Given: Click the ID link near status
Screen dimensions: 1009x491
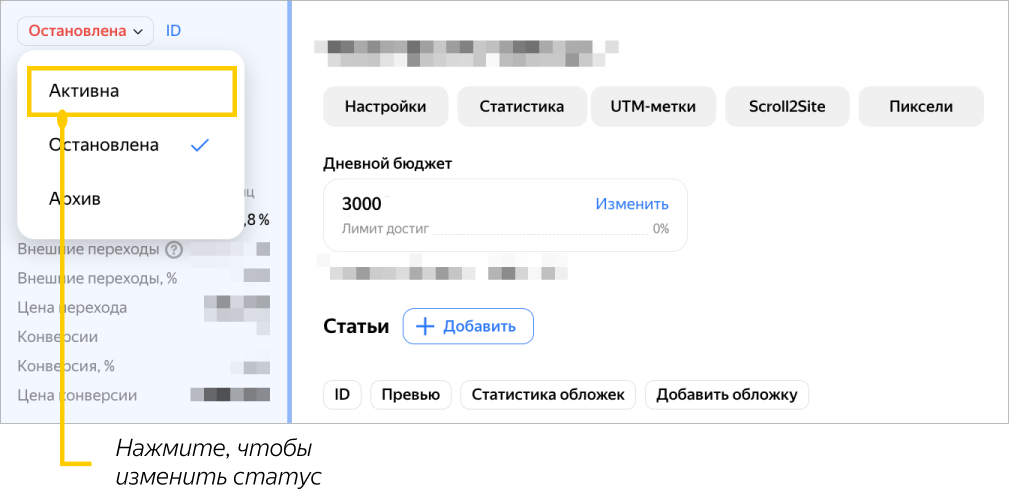Looking at the screenshot, I should tap(173, 31).
